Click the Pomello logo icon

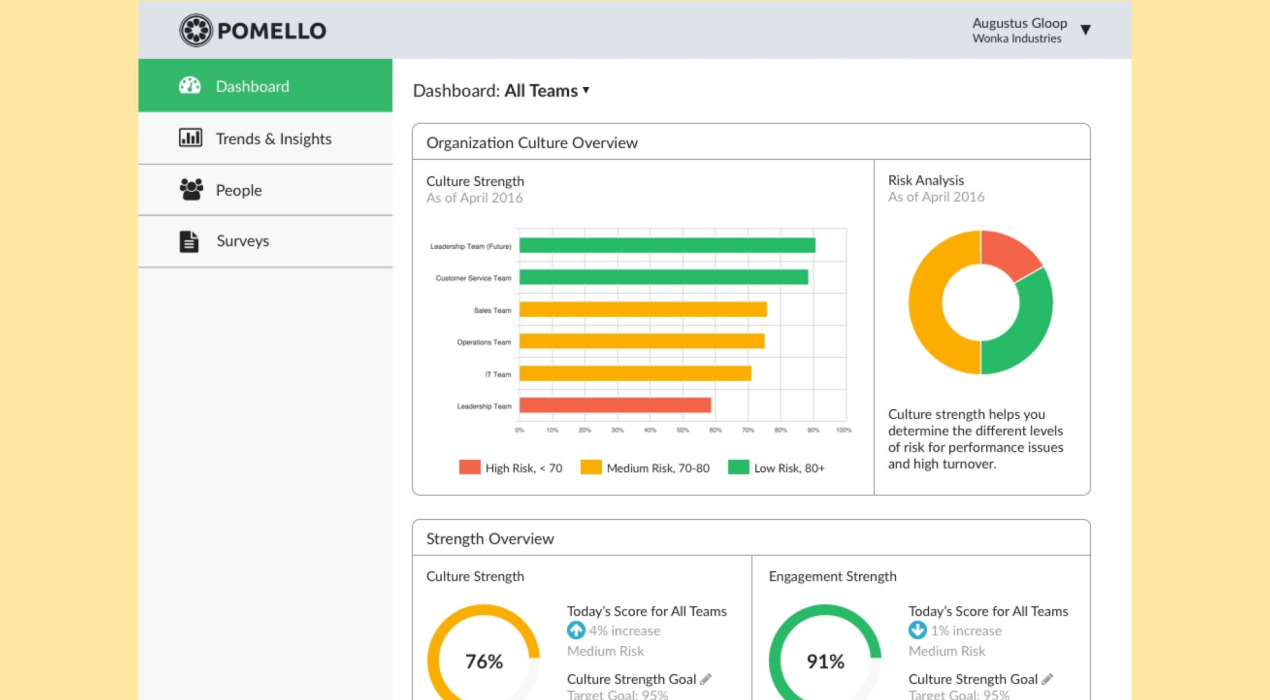(196, 30)
